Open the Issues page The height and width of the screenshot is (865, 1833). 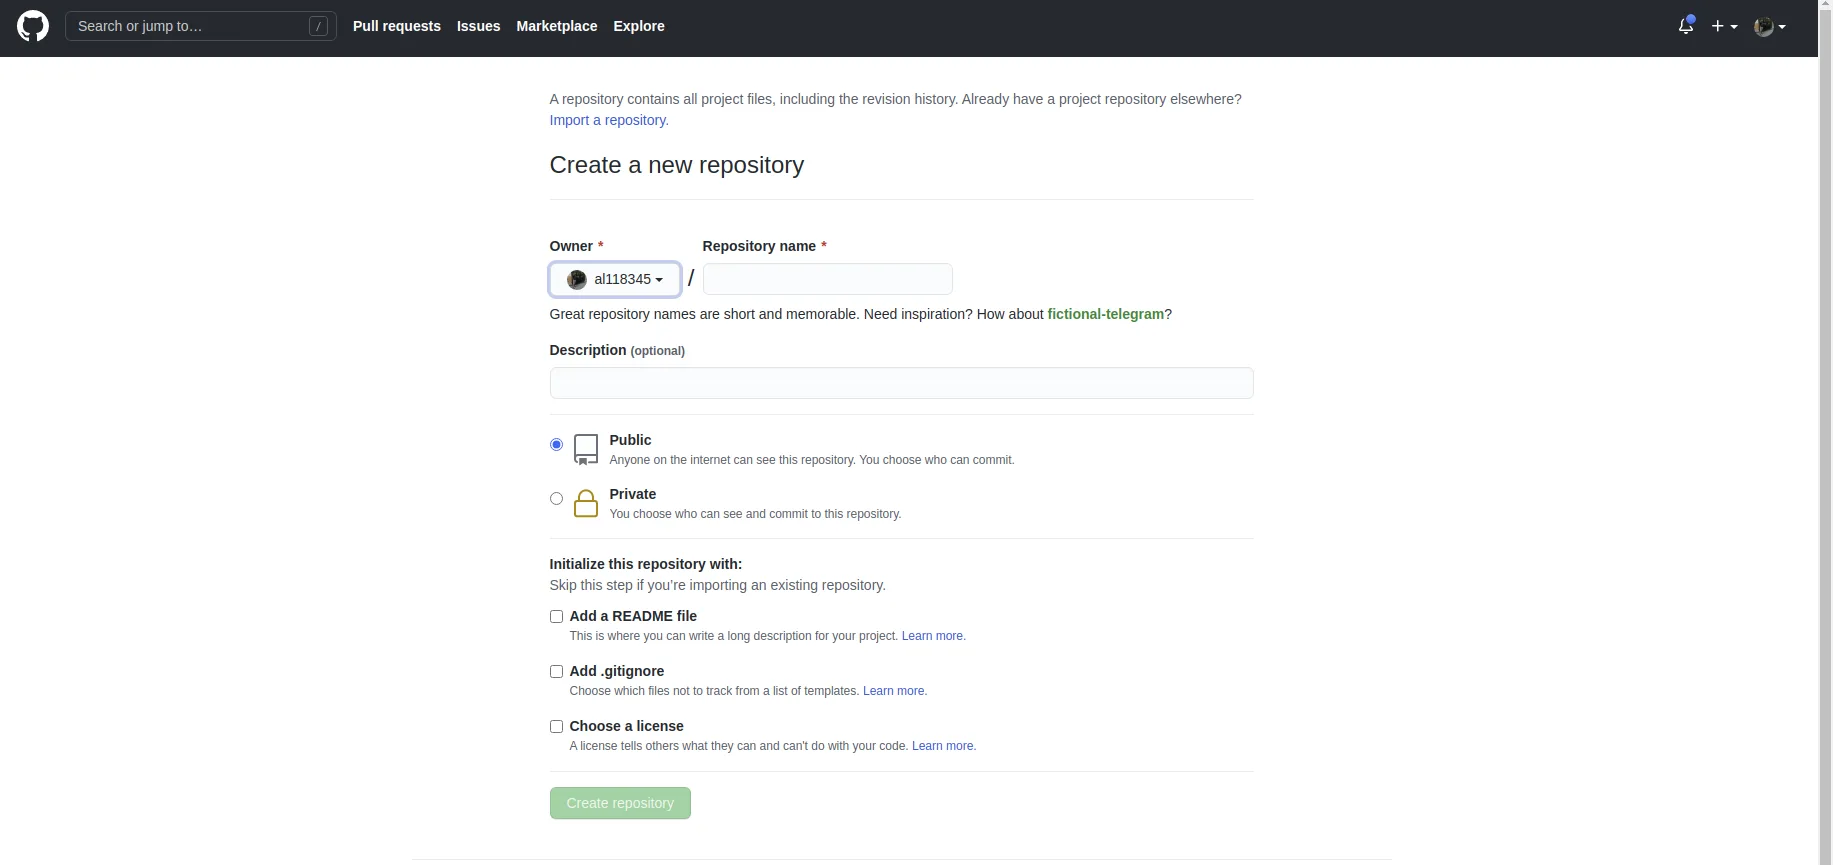point(478,26)
